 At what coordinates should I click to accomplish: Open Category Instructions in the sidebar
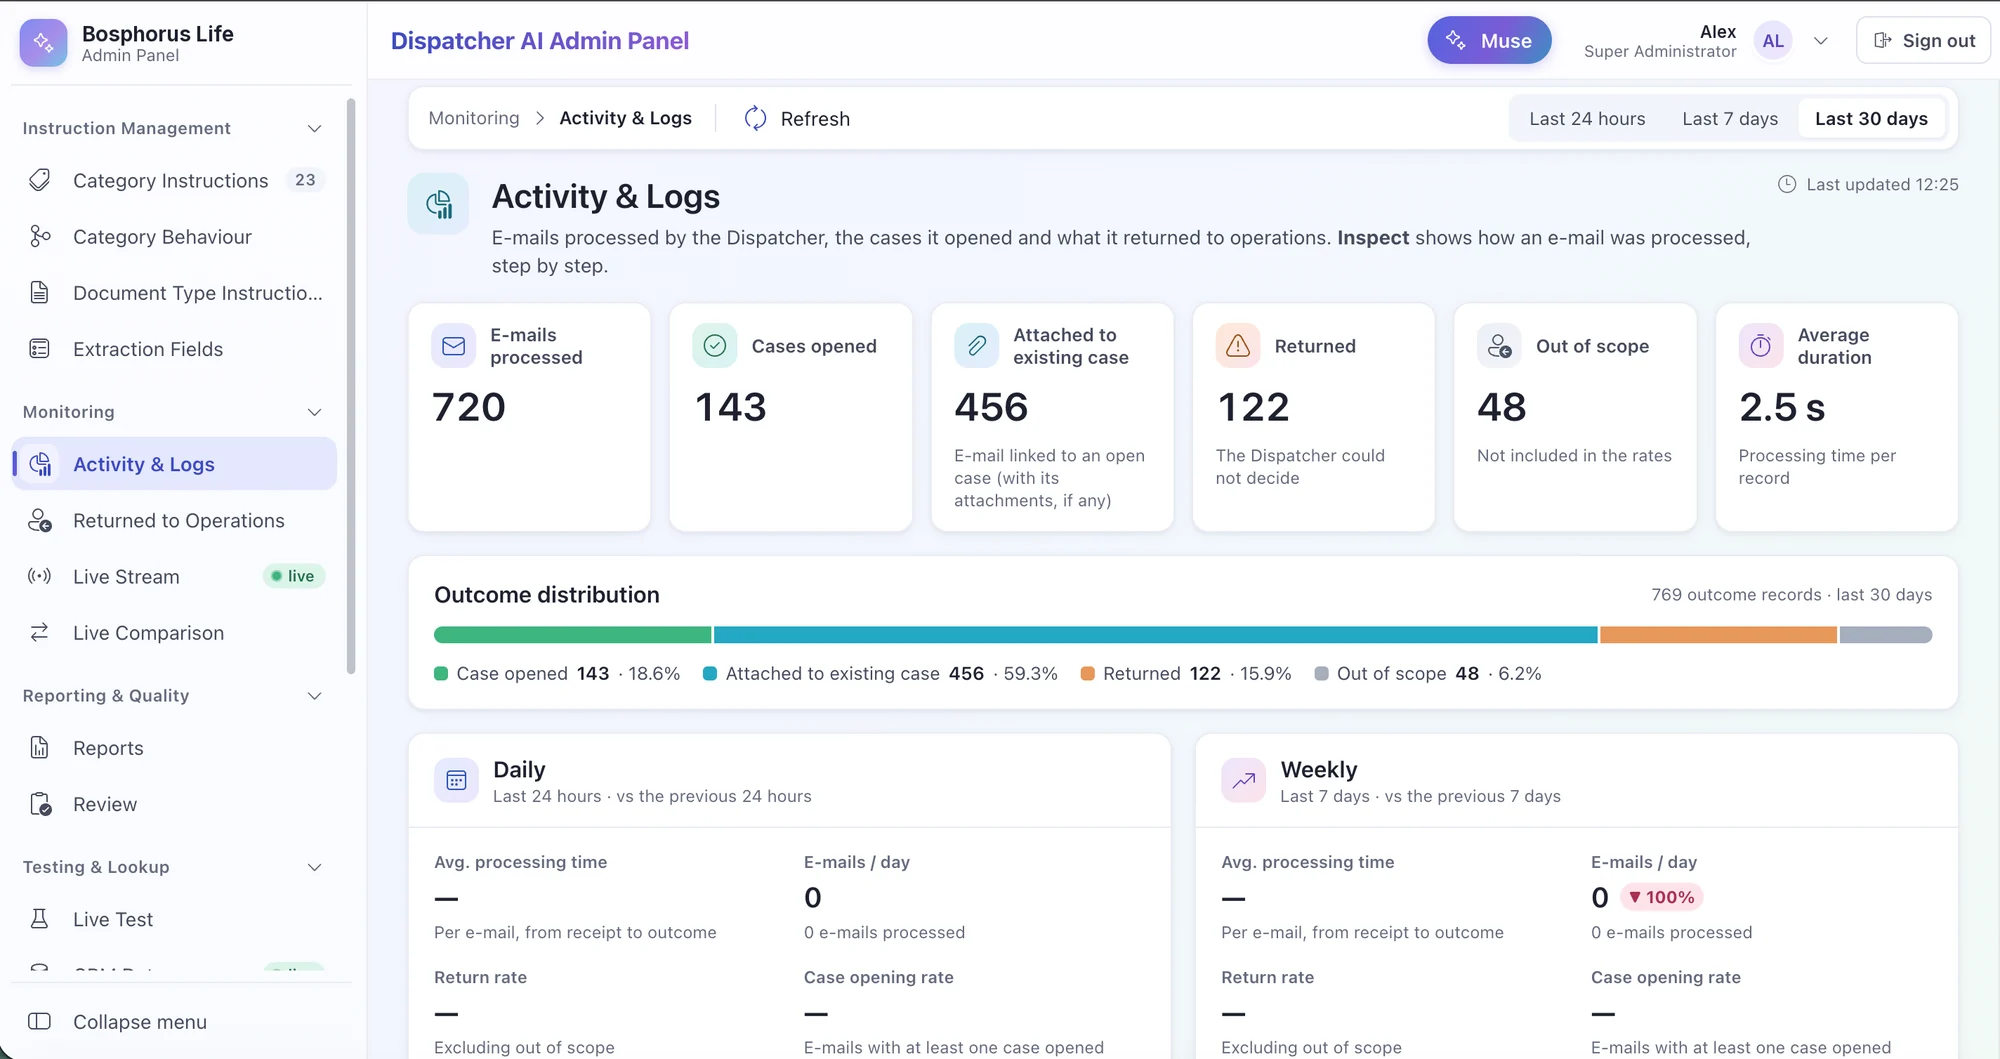tap(174, 180)
